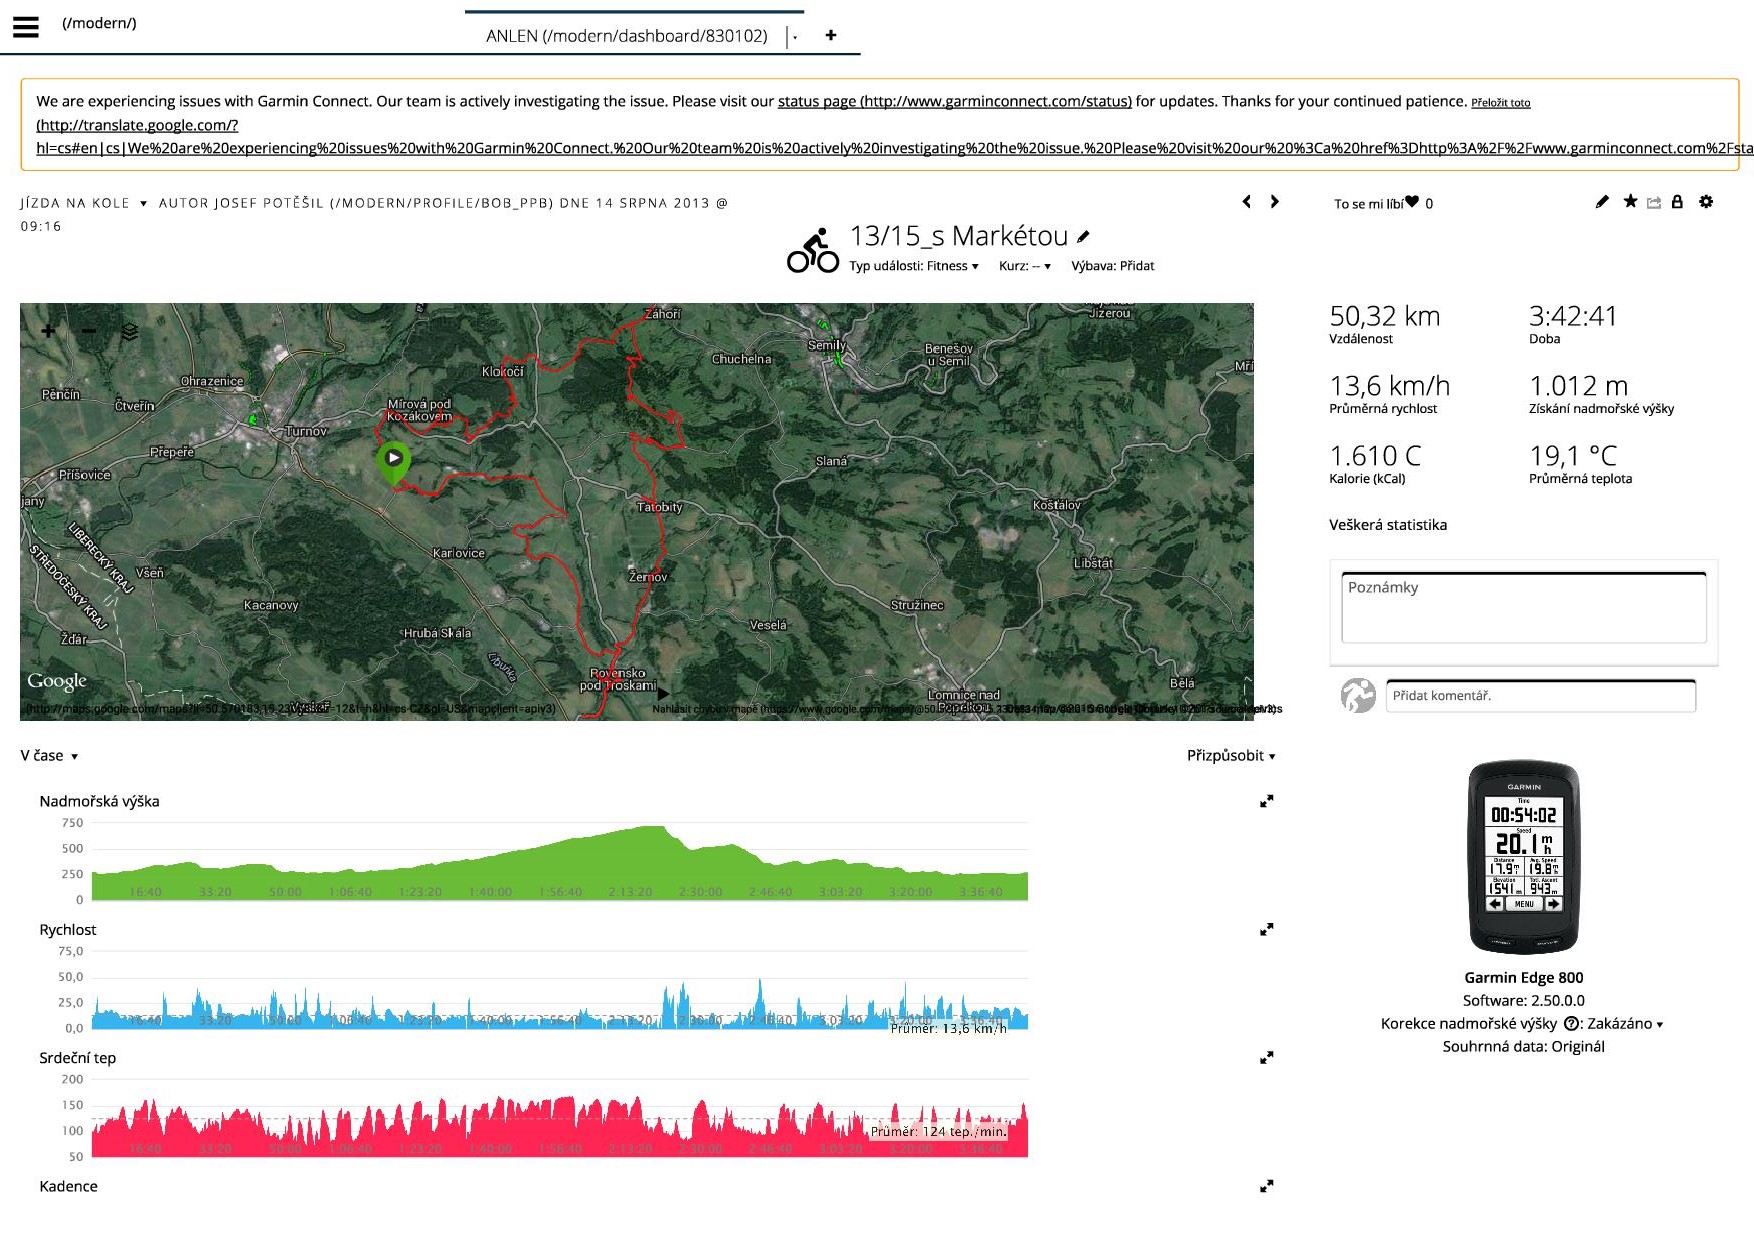Open the Garmin status page link
Screen dimensions: 1754x1240
(954, 101)
